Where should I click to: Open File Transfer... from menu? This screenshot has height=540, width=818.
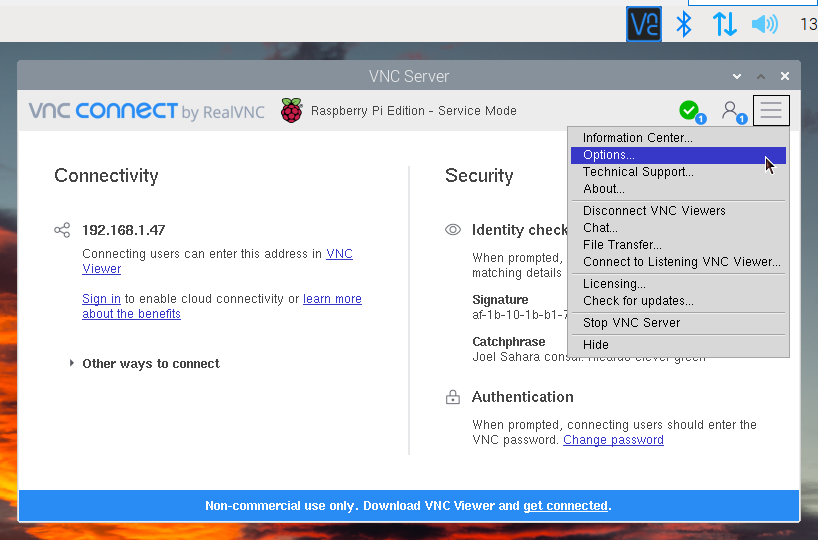point(622,245)
